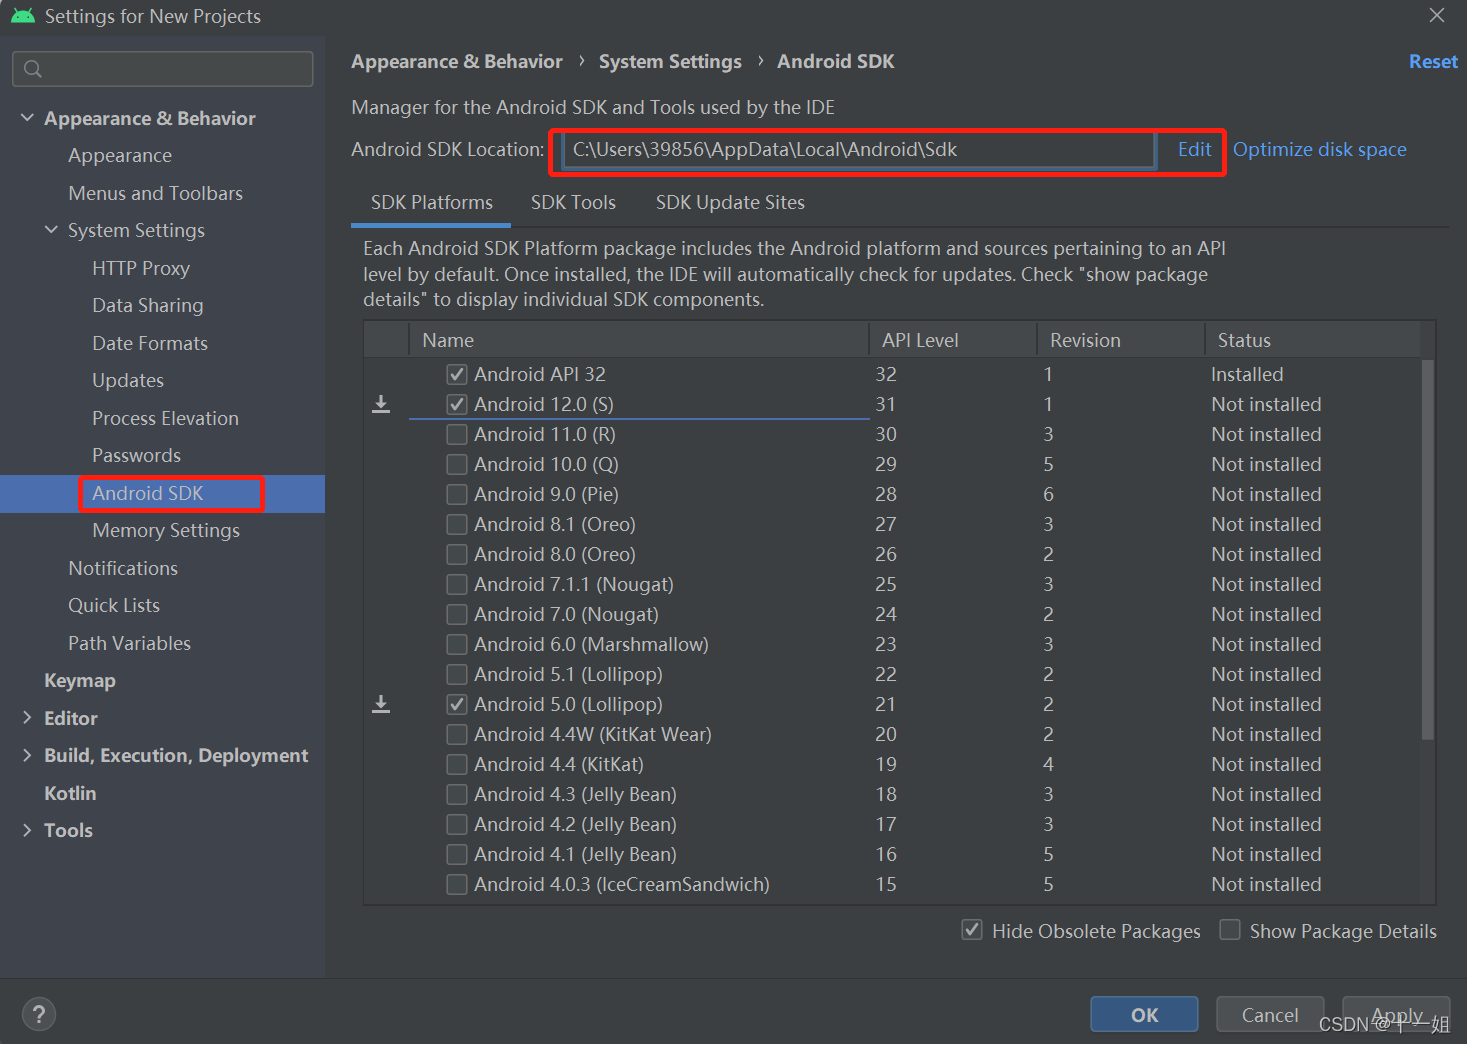This screenshot has width=1467, height=1044.
Task: Open Menus and Toolbars settings
Action: tap(155, 193)
